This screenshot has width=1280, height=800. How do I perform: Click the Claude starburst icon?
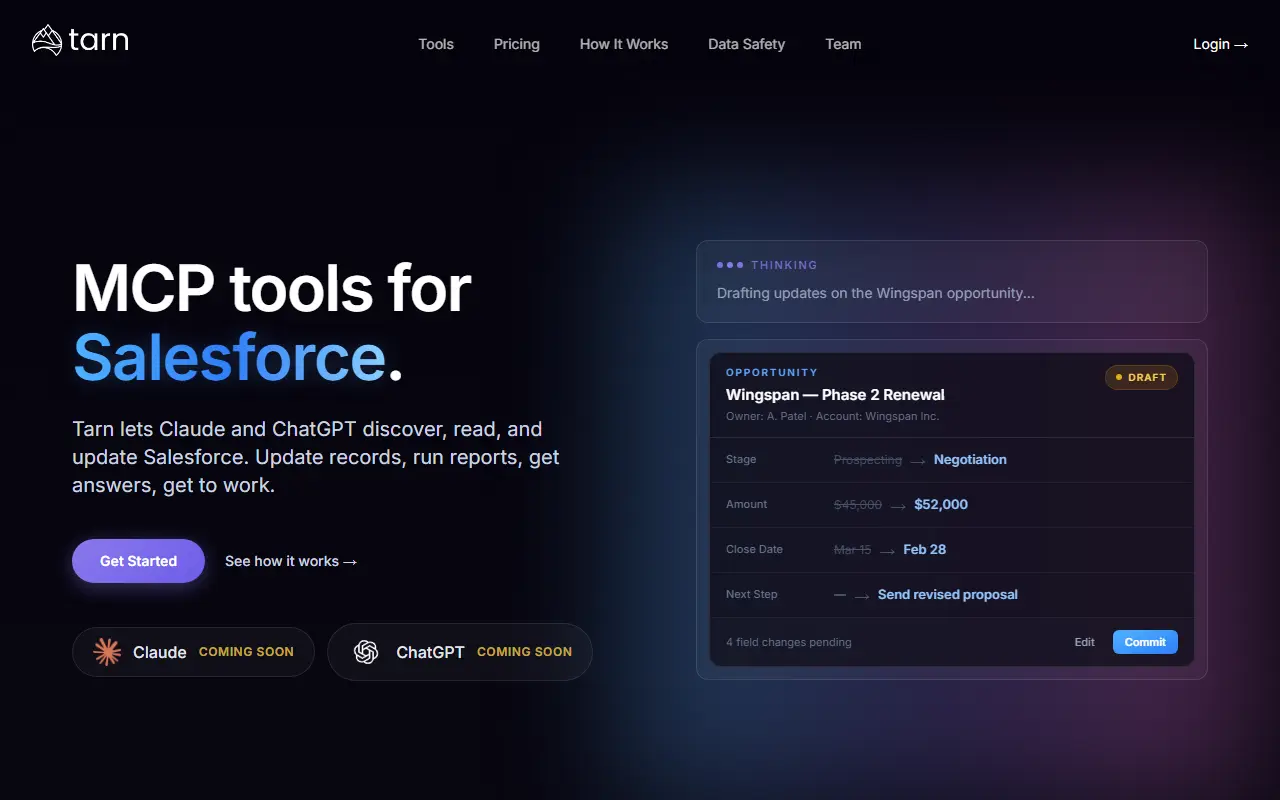click(107, 652)
